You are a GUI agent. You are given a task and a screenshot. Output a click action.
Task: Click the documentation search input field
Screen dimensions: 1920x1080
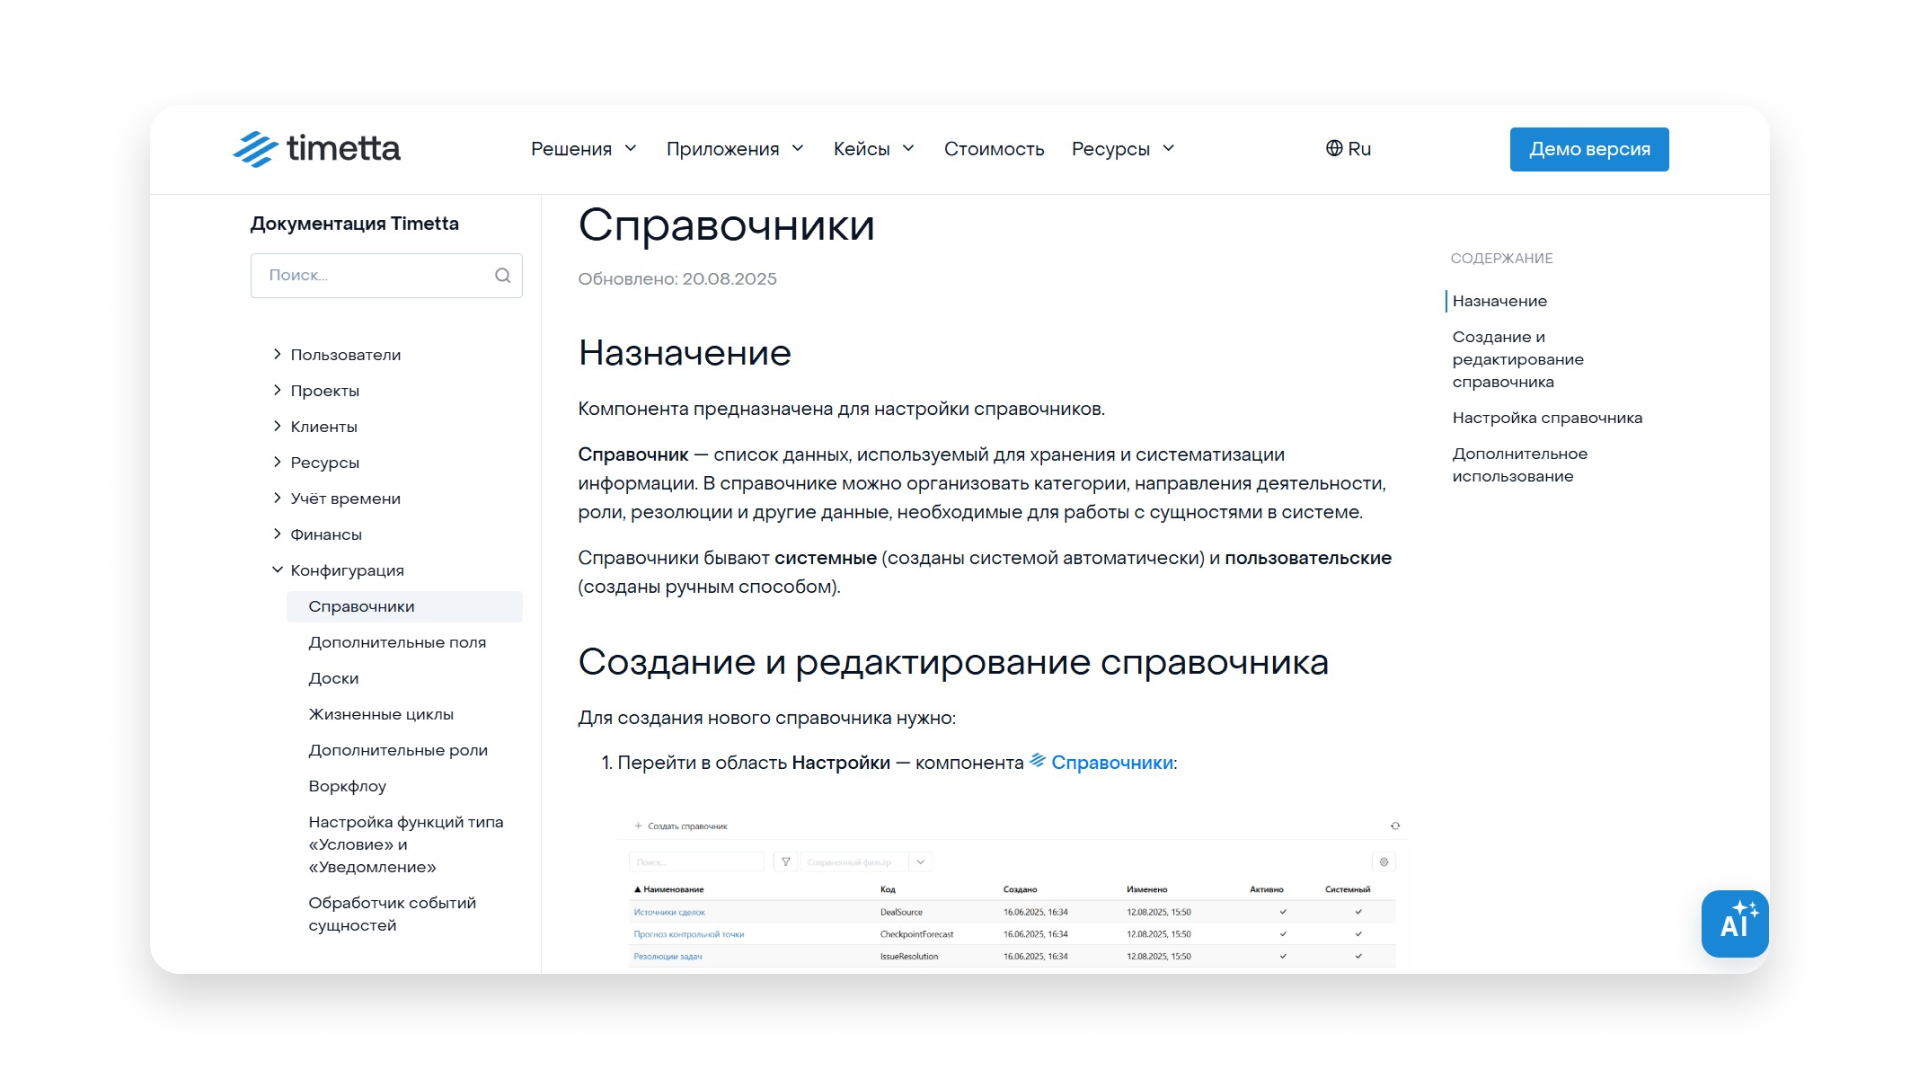point(370,275)
